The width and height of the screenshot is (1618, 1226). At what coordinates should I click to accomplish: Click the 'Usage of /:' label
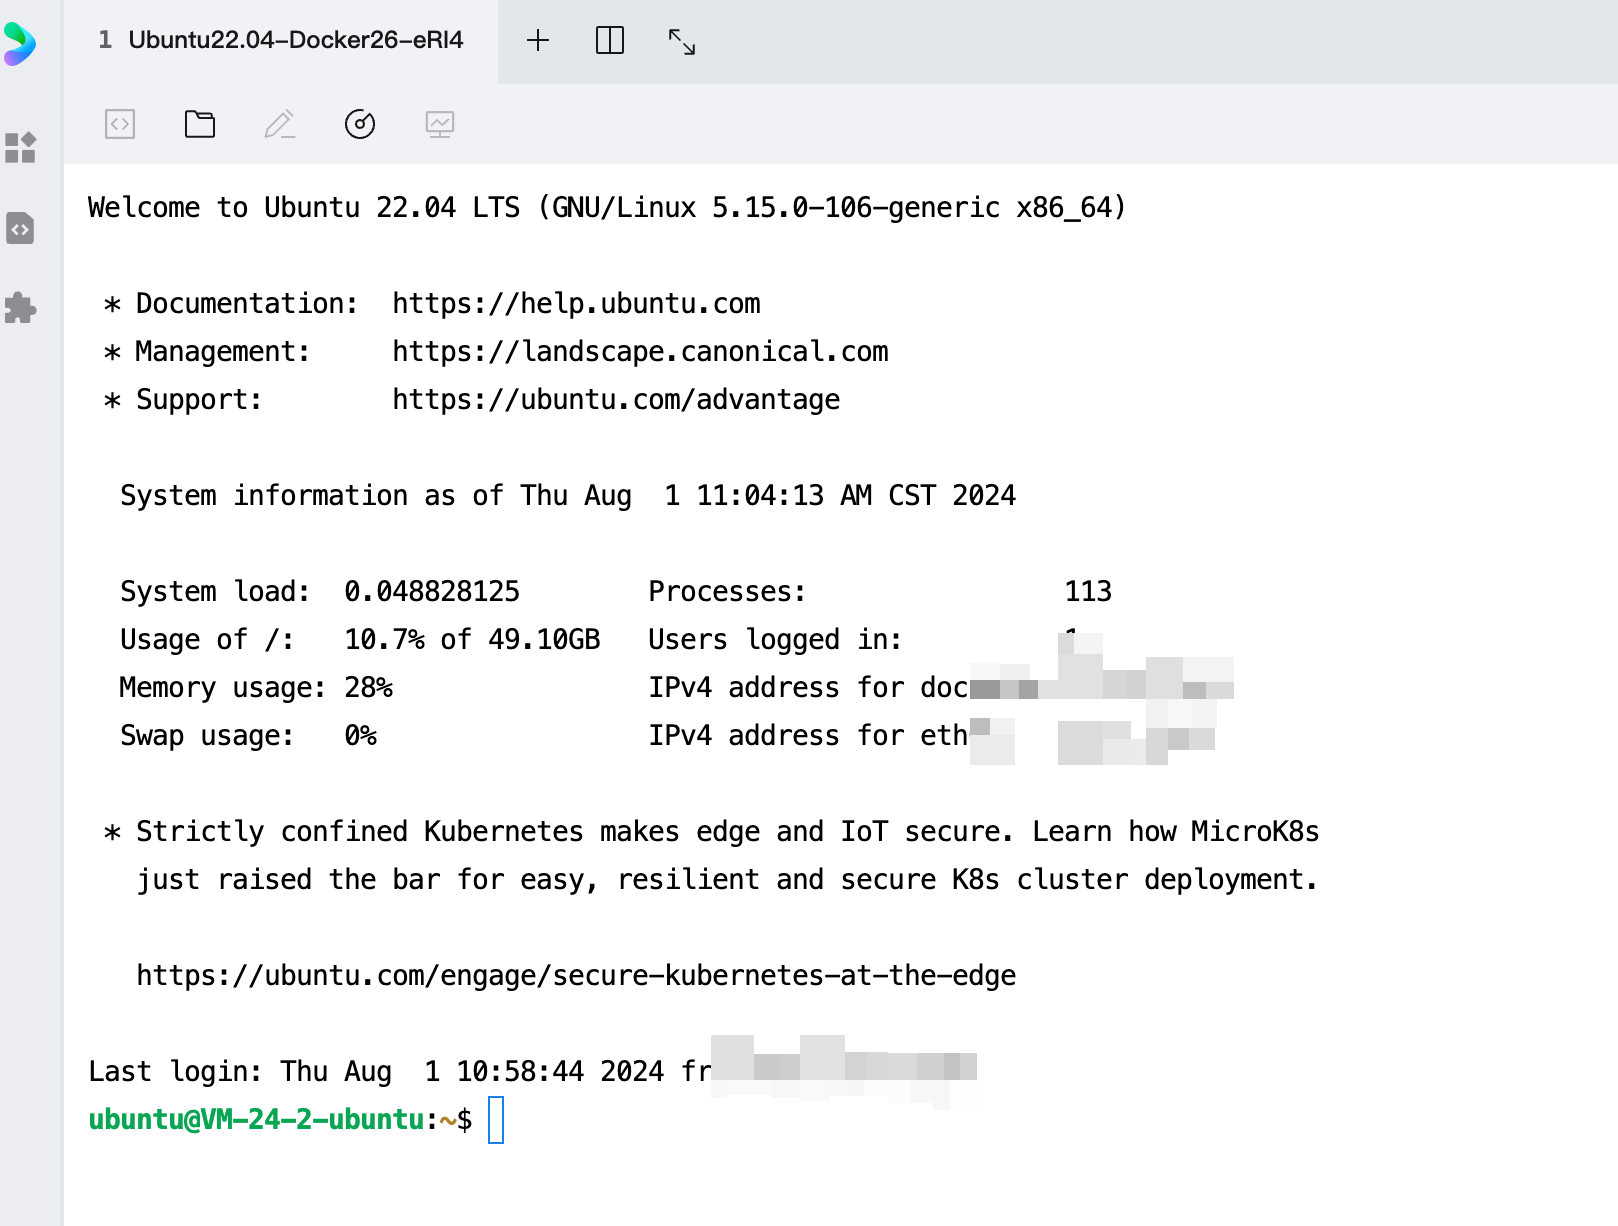[x=207, y=639]
